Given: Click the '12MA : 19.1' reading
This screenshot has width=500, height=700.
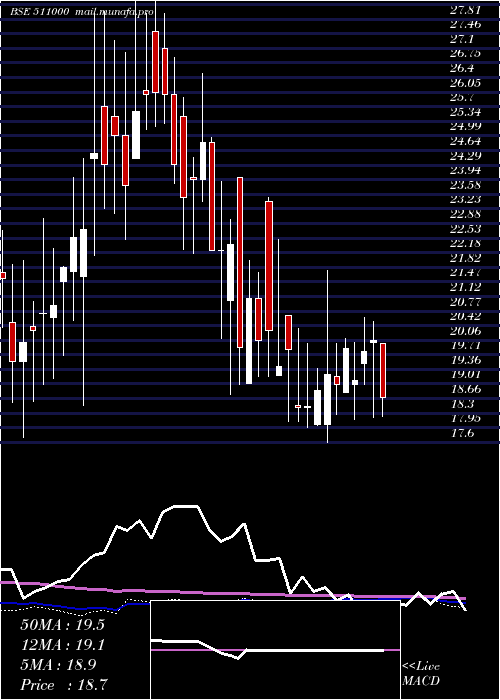Looking at the screenshot, I should click(62, 645).
